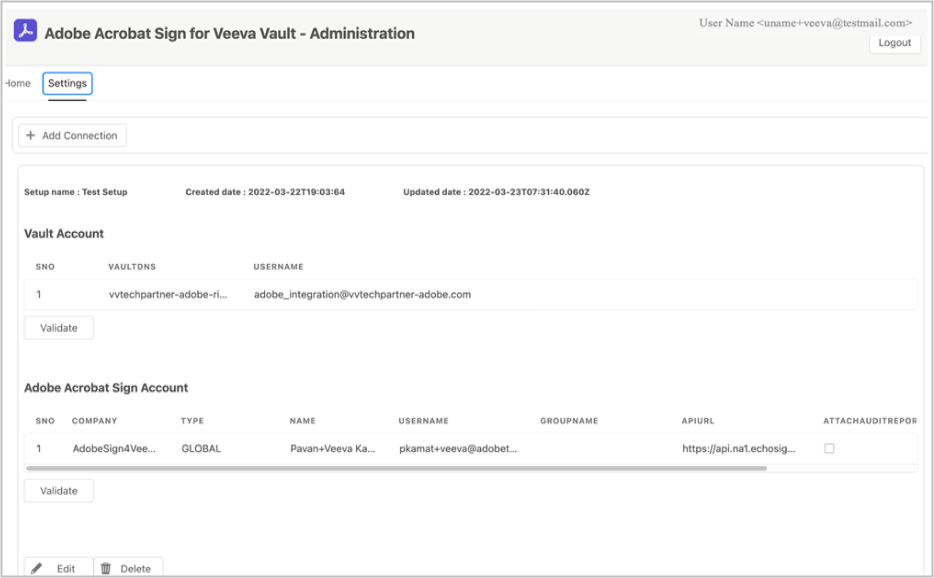Click the USERNAME column header in Vault Account

[x=279, y=267]
